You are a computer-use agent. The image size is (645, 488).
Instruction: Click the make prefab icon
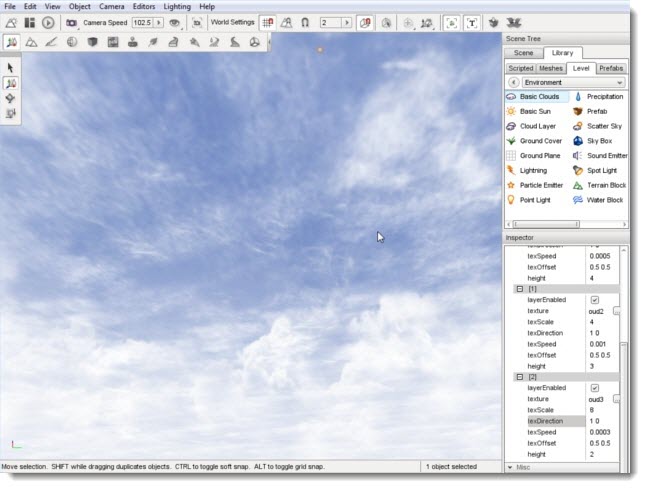click(x=493, y=23)
